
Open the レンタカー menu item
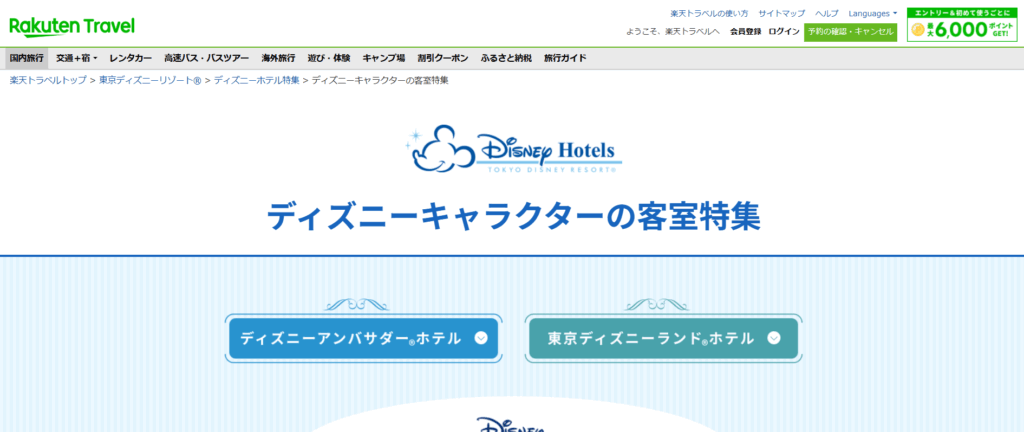(131, 58)
